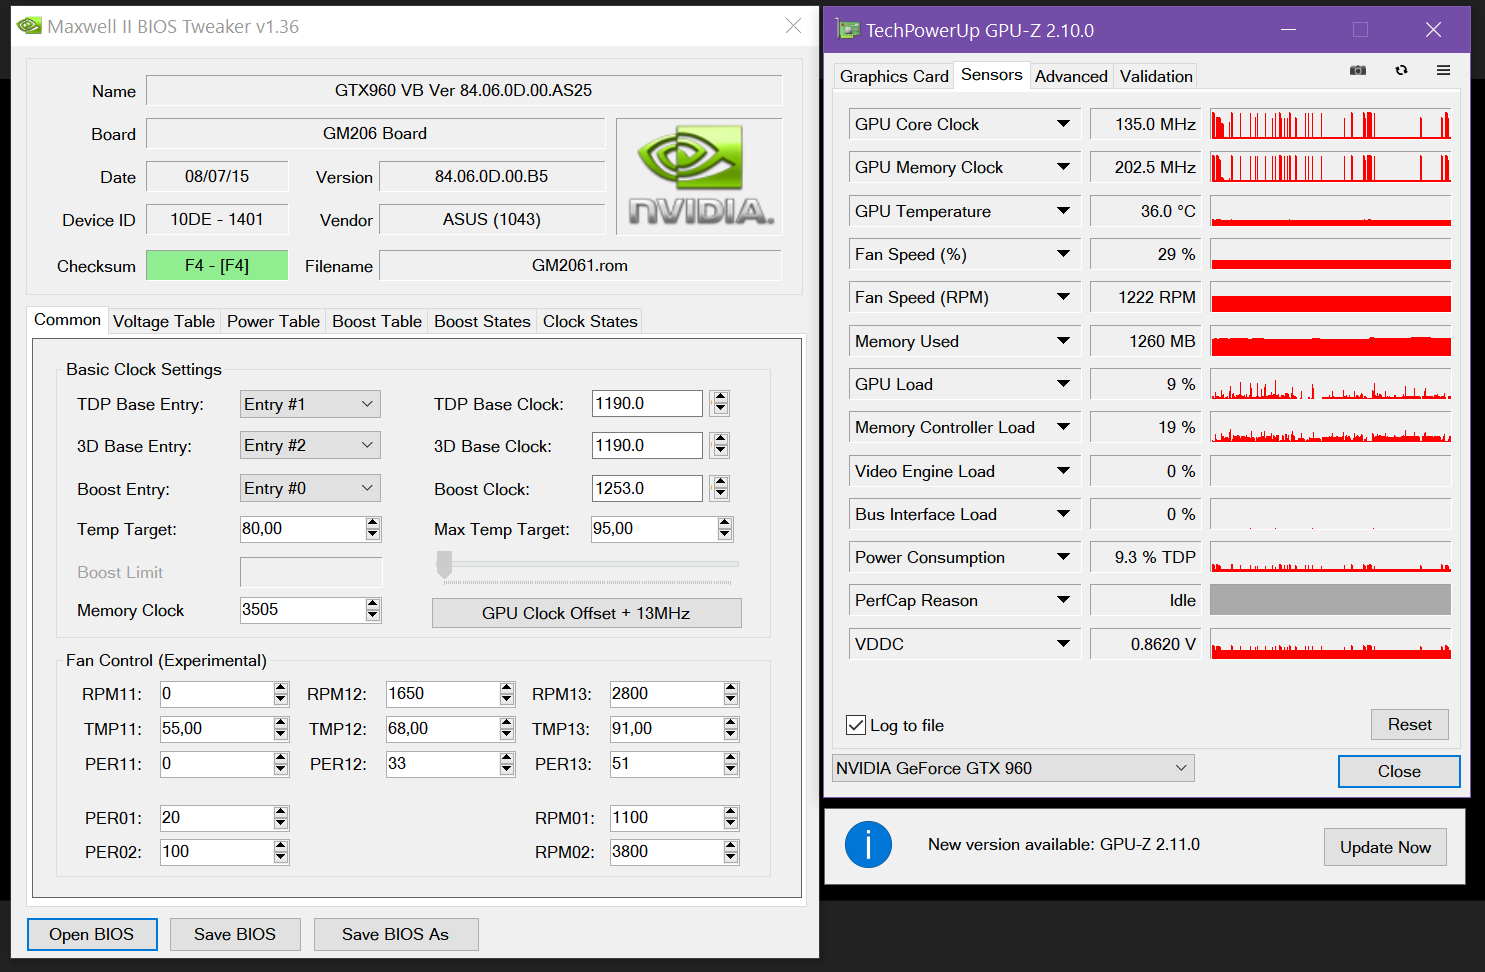Click the Boost Clock stepper arrows
This screenshot has width=1485, height=972.
[x=720, y=488]
